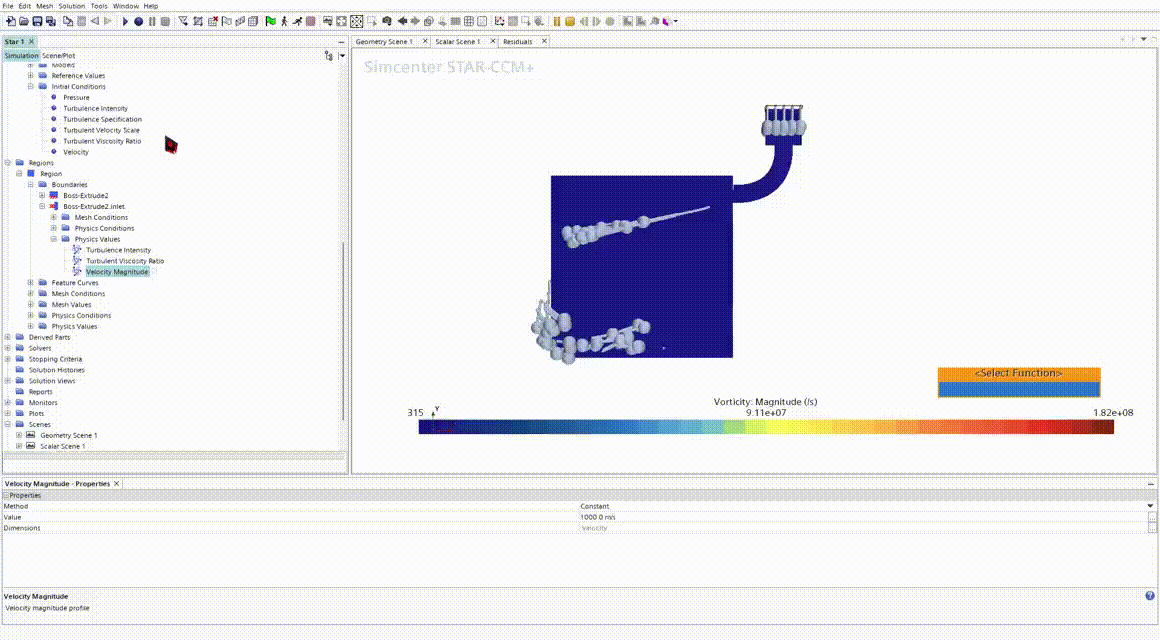The width and height of the screenshot is (1160, 640).
Task: Click the Clear Solution red X icon
Action: coord(213,21)
